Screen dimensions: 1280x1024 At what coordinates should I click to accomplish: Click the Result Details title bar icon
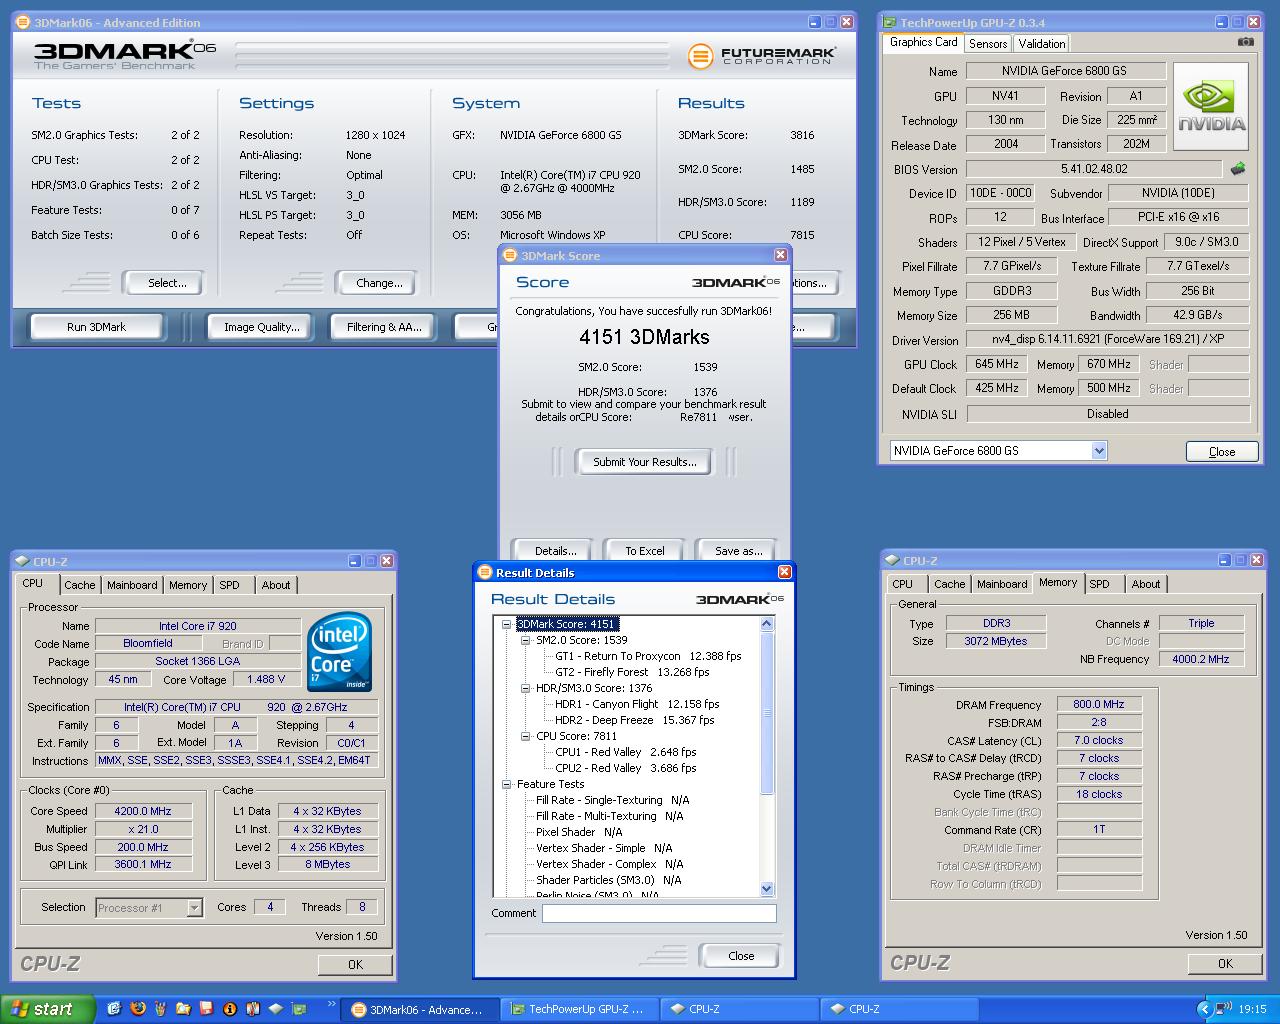click(x=485, y=572)
